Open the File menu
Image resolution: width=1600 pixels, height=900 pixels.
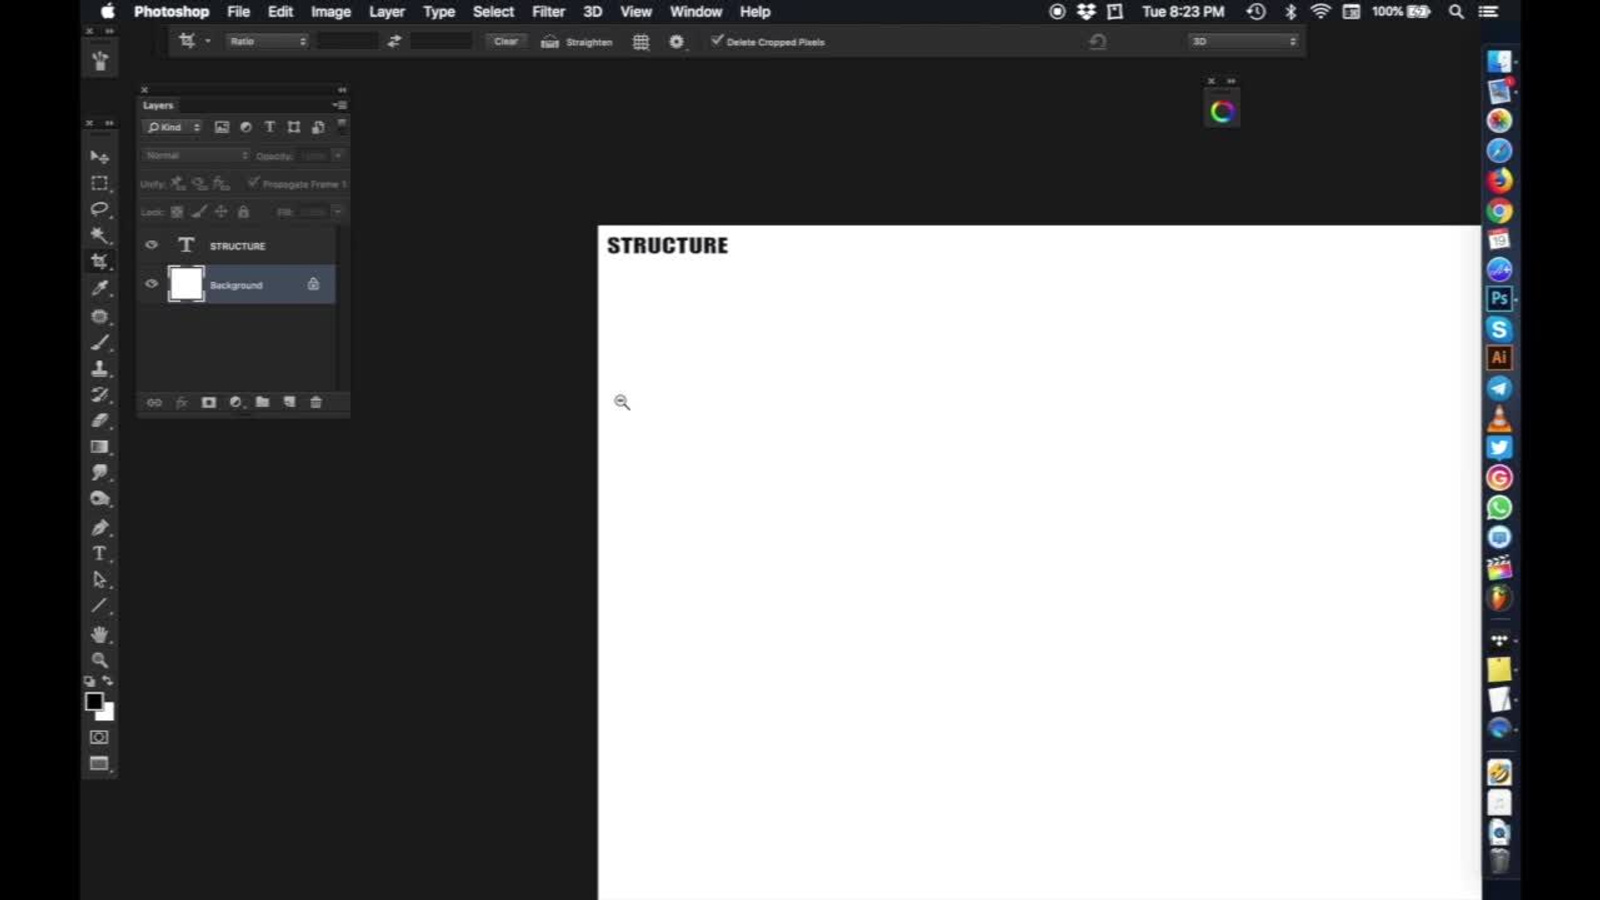238,12
